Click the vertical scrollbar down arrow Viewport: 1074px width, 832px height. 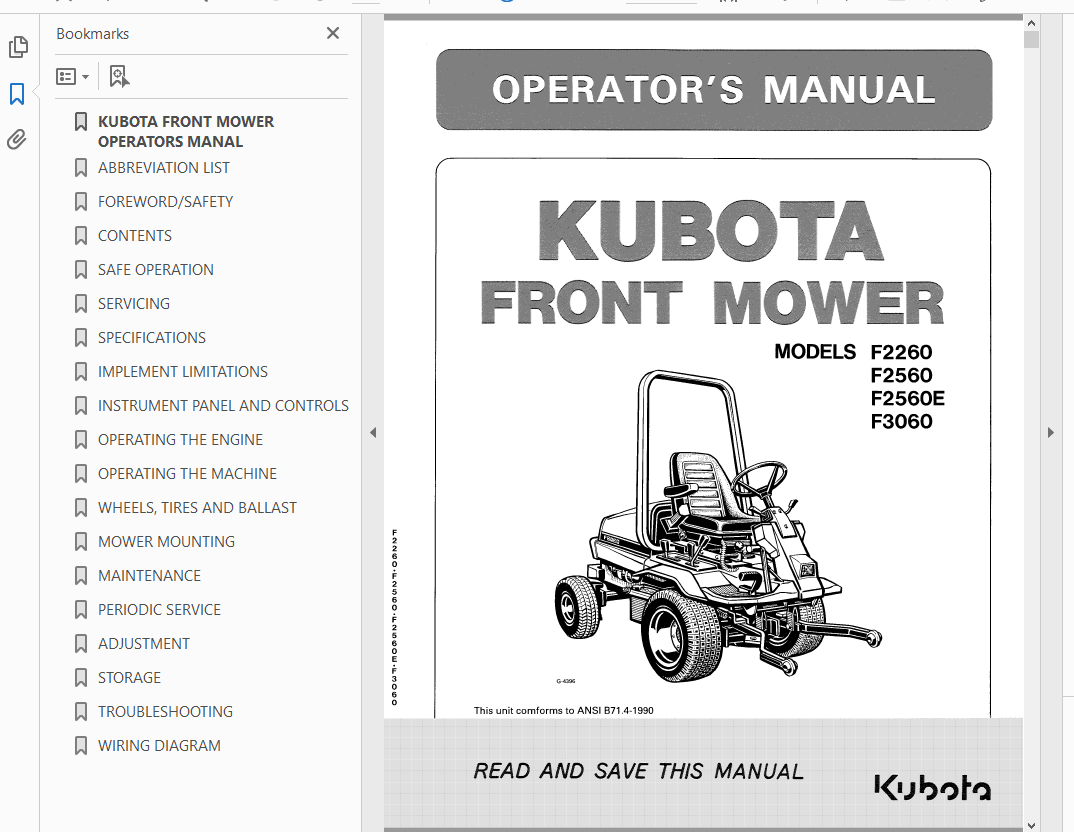tap(1032, 826)
